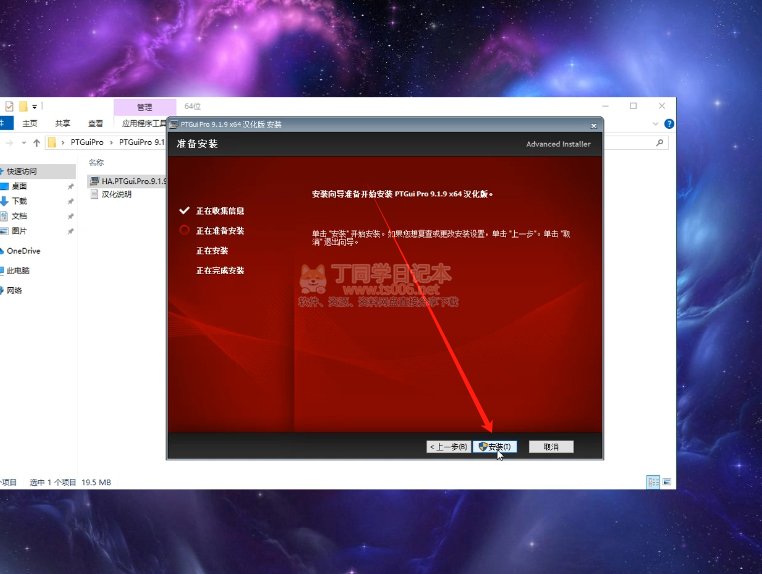Click the 下载 arrow icon in sidebar
Viewport: 762px width, 574px height.
(x=4, y=201)
